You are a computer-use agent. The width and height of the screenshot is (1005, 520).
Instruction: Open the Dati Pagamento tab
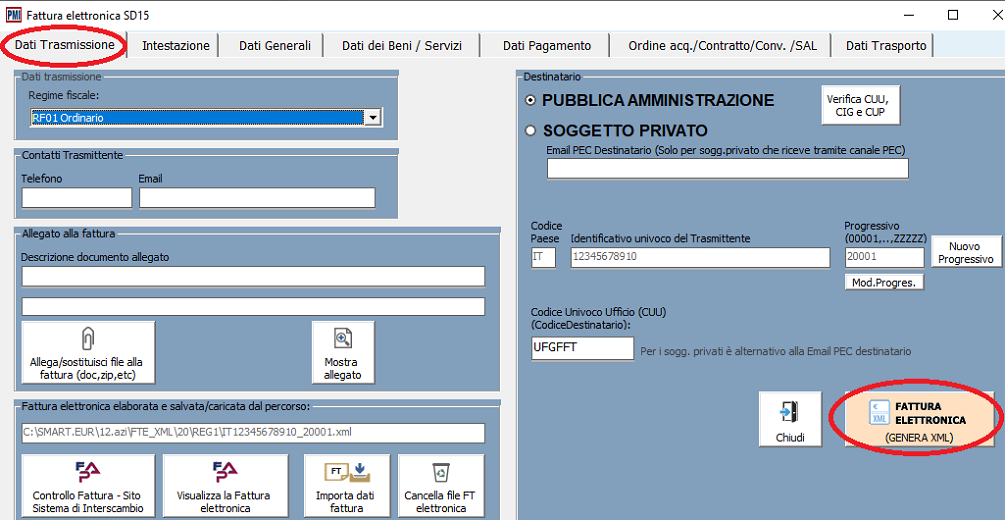[x=547, y=45]
